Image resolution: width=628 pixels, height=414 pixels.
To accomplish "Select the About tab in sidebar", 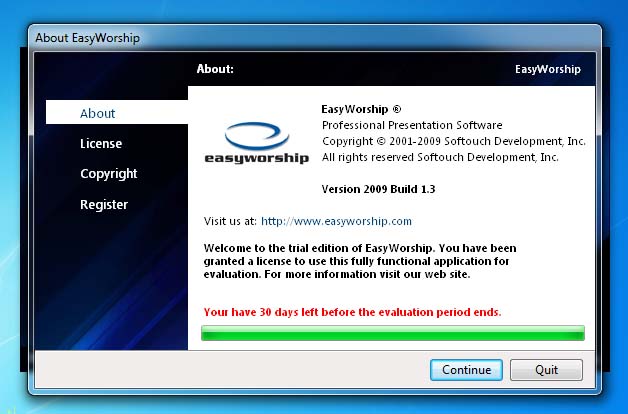I will (x=117, y=113).
